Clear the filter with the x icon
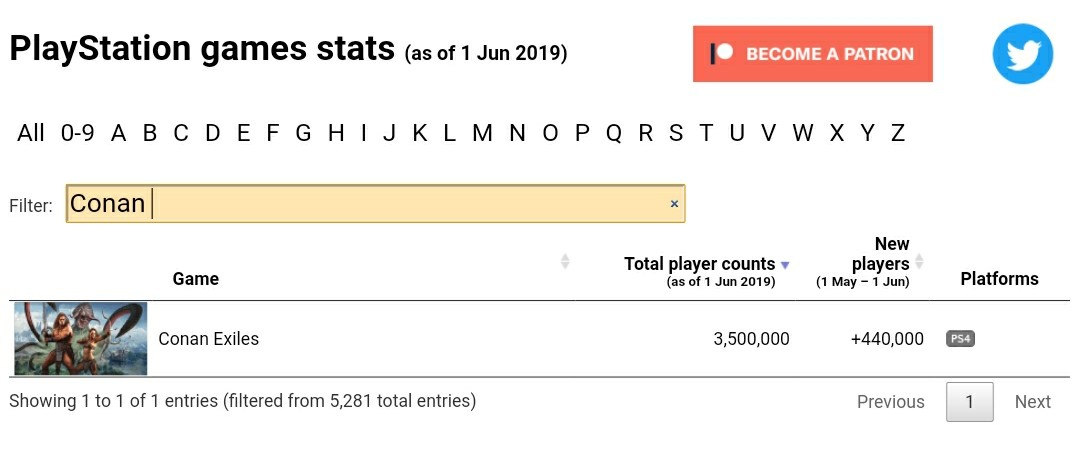This screenshot has width=1080, height=457. [x=674, y=204]
